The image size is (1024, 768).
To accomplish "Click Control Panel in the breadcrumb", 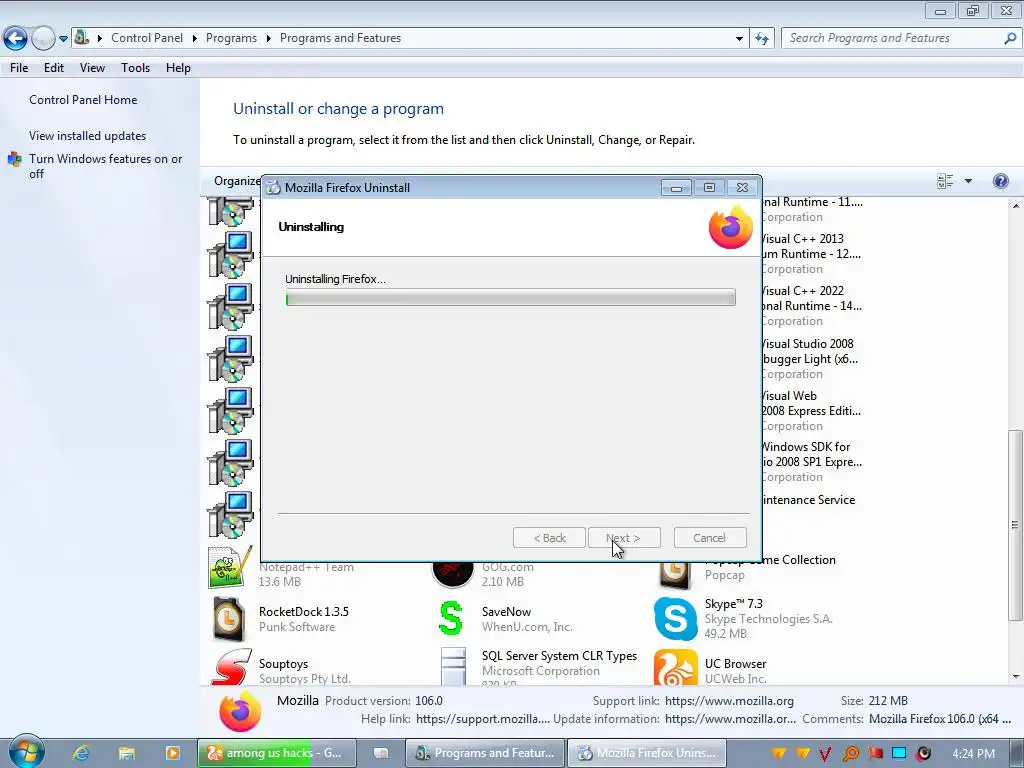I will (147, 38).
